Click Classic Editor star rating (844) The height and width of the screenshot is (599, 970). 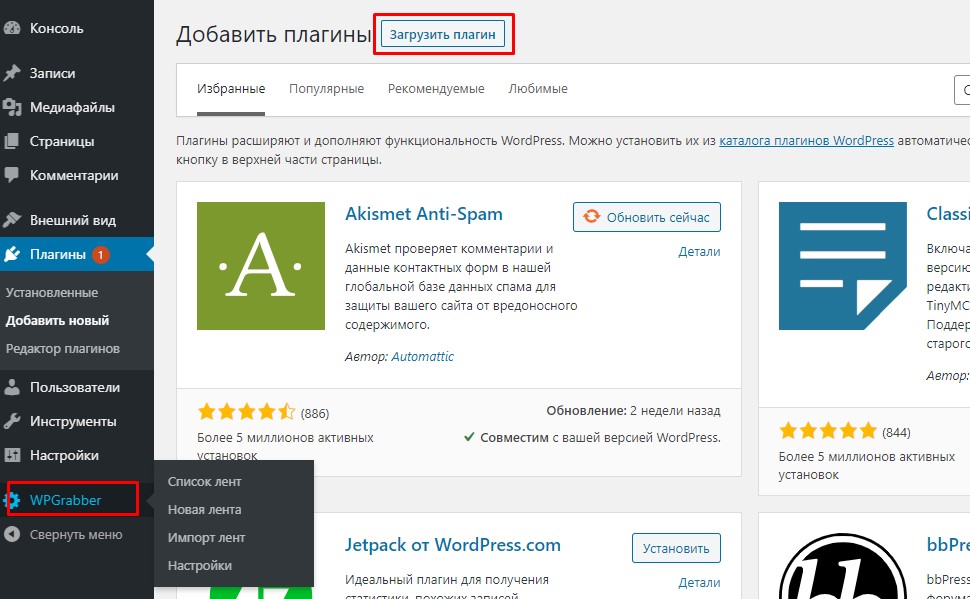pyautogui.click(x=828, y=430)
